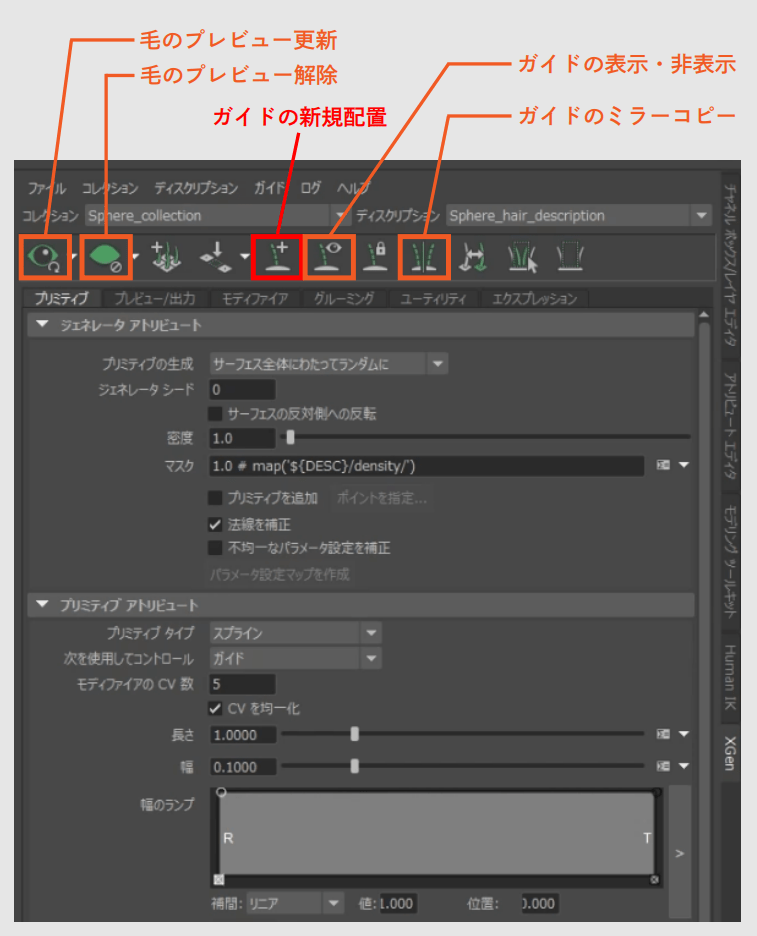757x936 pixels.
Task: Click the rightmost toolbar icon
Action: point(569,257)
